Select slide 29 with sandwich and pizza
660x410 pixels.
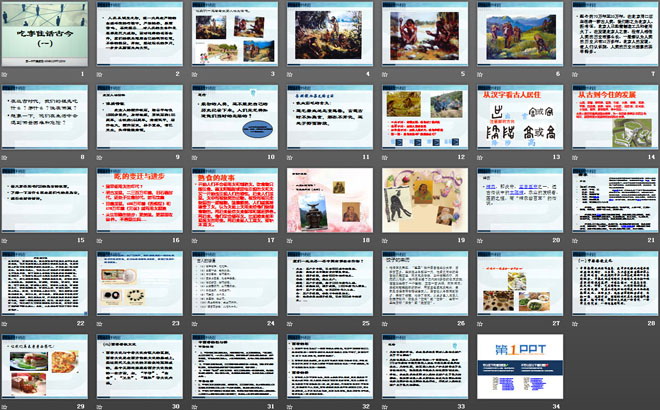pos(45,366)
